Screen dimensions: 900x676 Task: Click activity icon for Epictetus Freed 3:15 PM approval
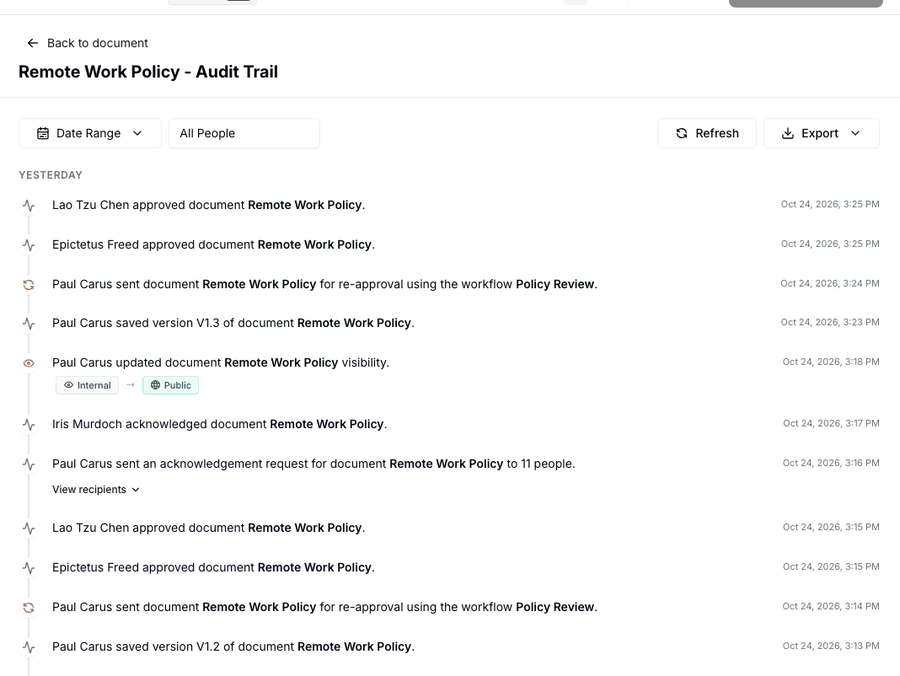(x=29, y=568)
